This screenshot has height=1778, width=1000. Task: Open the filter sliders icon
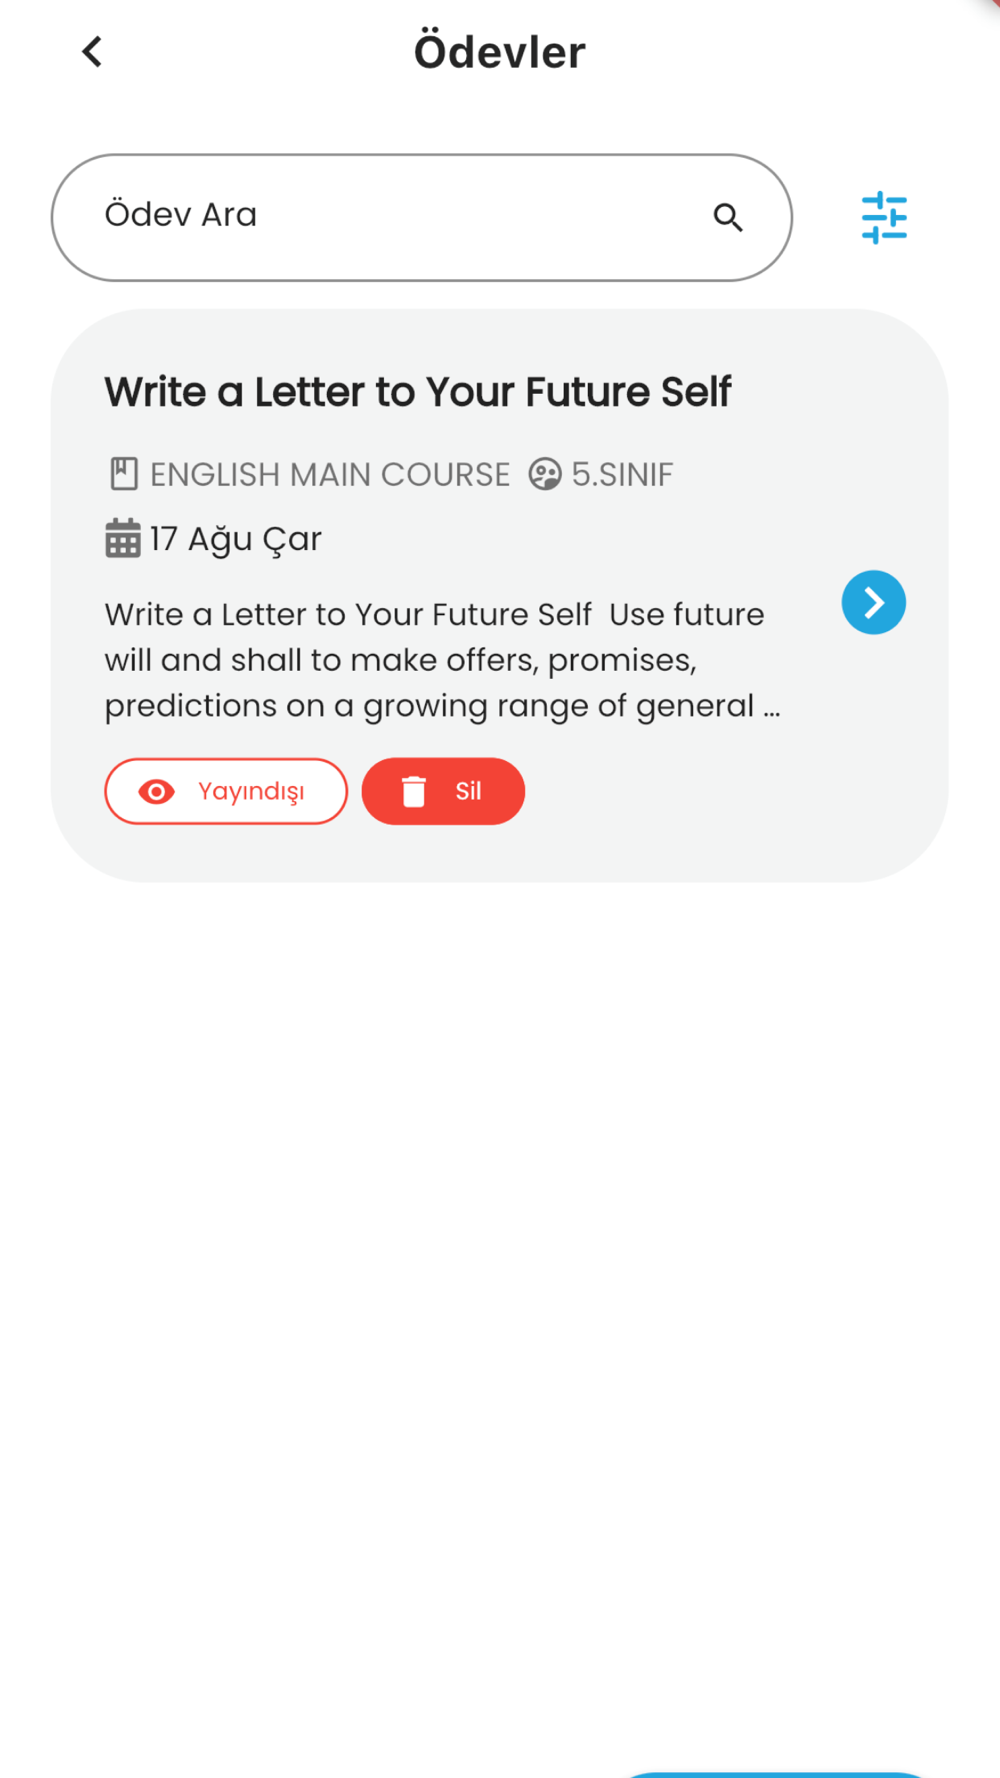tap(884, 217)
